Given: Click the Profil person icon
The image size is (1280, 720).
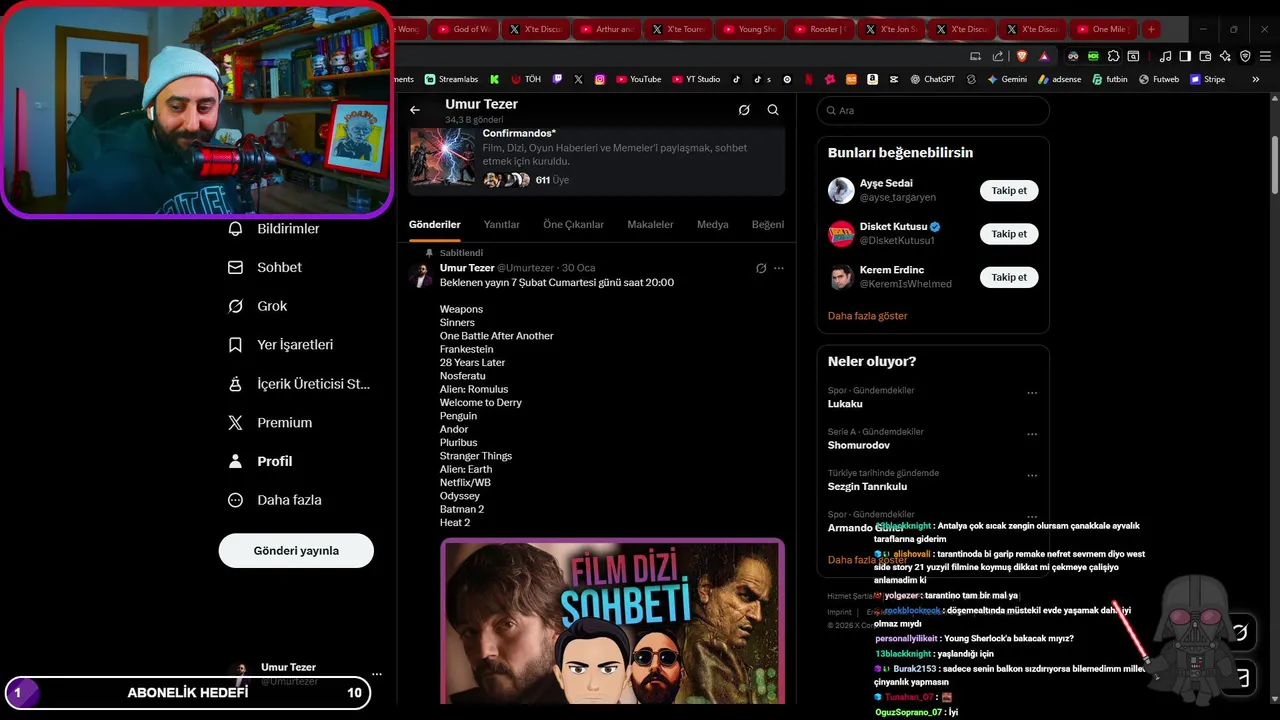Looking at the screenshot, I should (236, 461).
